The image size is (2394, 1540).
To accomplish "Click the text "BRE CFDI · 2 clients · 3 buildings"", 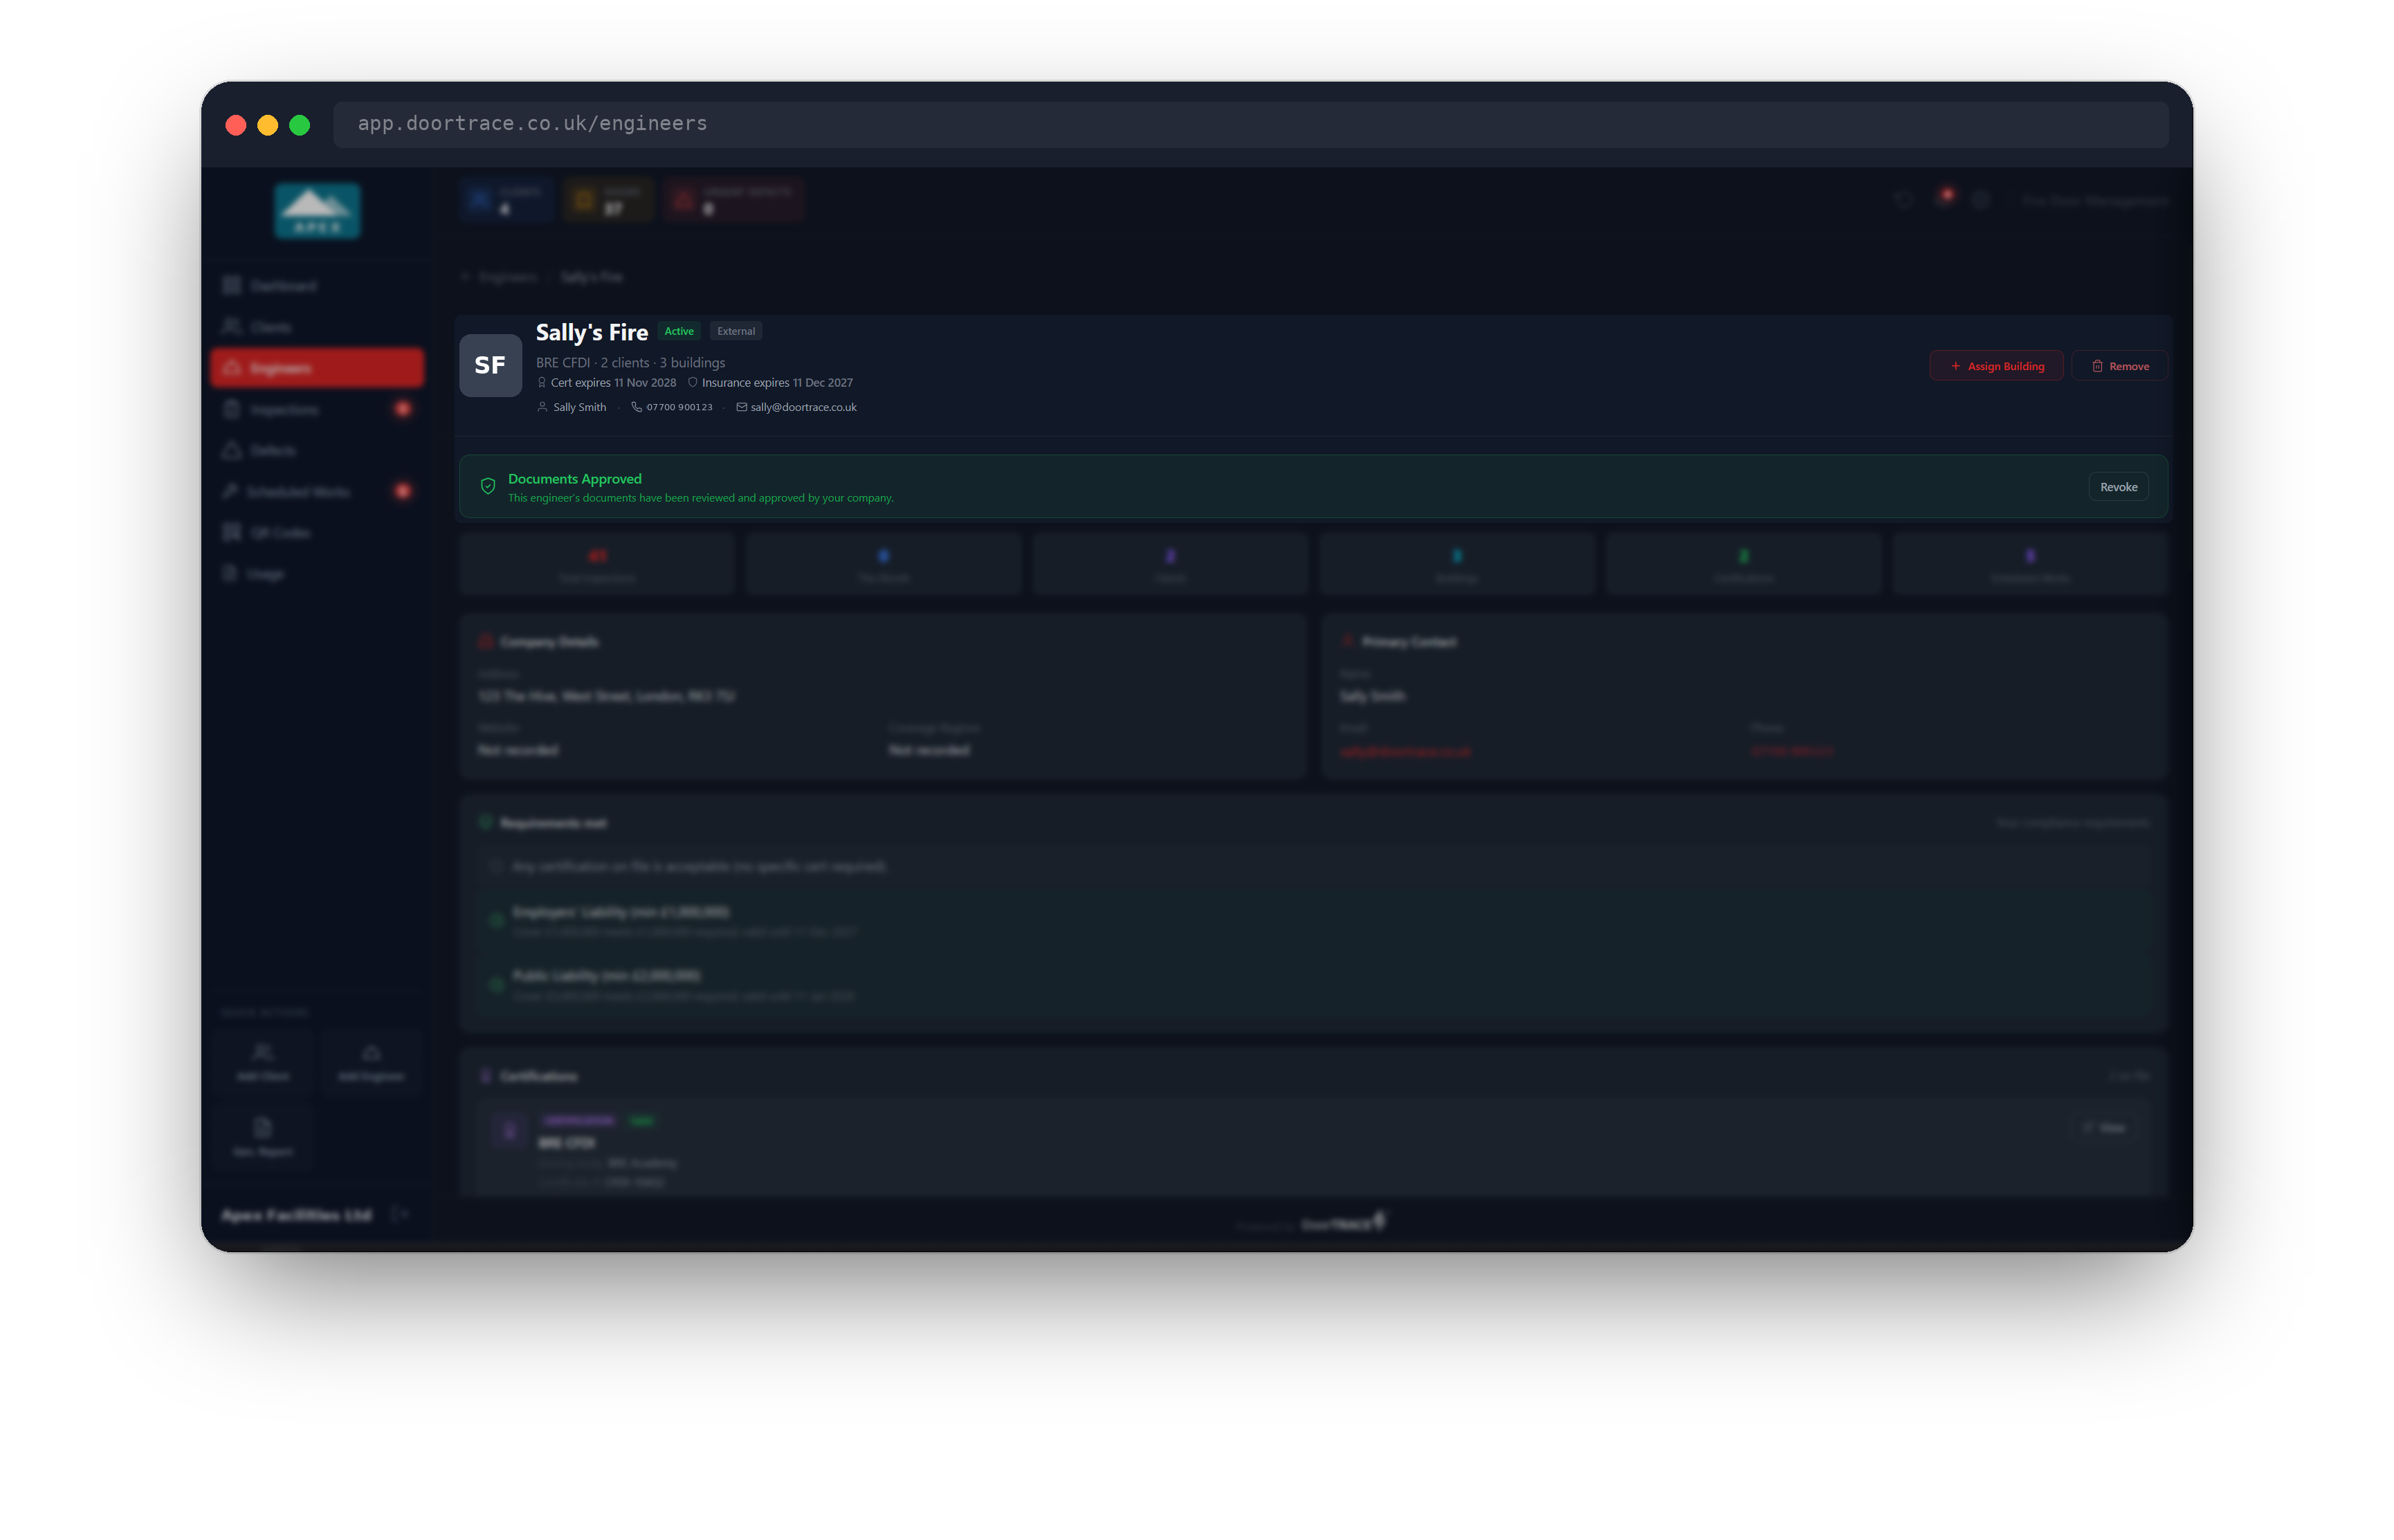I will [630, 362].
